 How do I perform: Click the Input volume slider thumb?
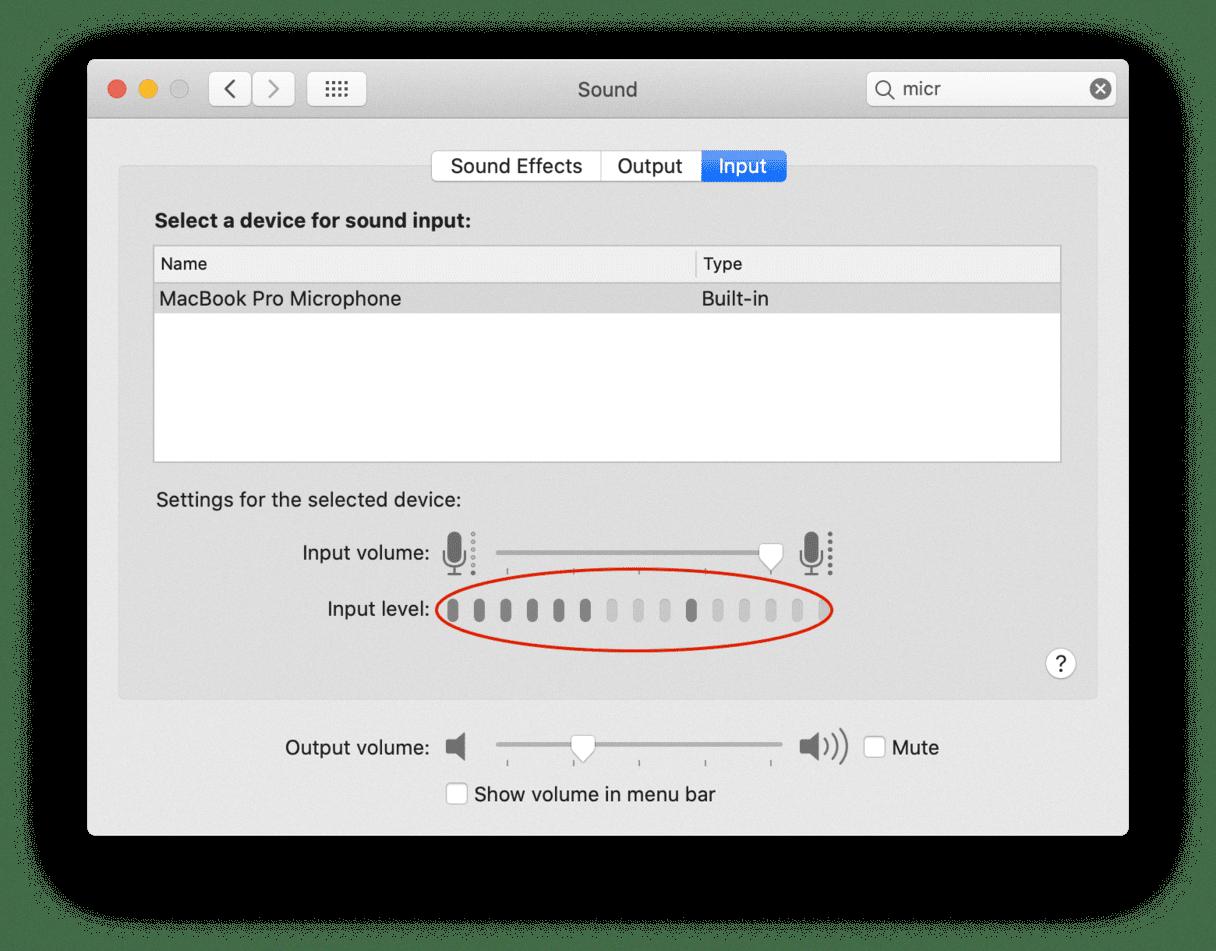pos(770,556)
